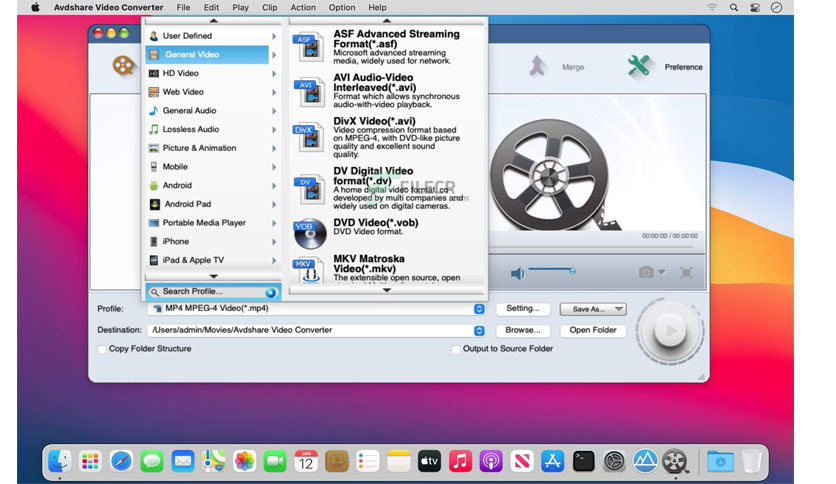The width and height of the screenshot is (836, 484).
Task: Open the Edit menu
Action: click(211, 7)
